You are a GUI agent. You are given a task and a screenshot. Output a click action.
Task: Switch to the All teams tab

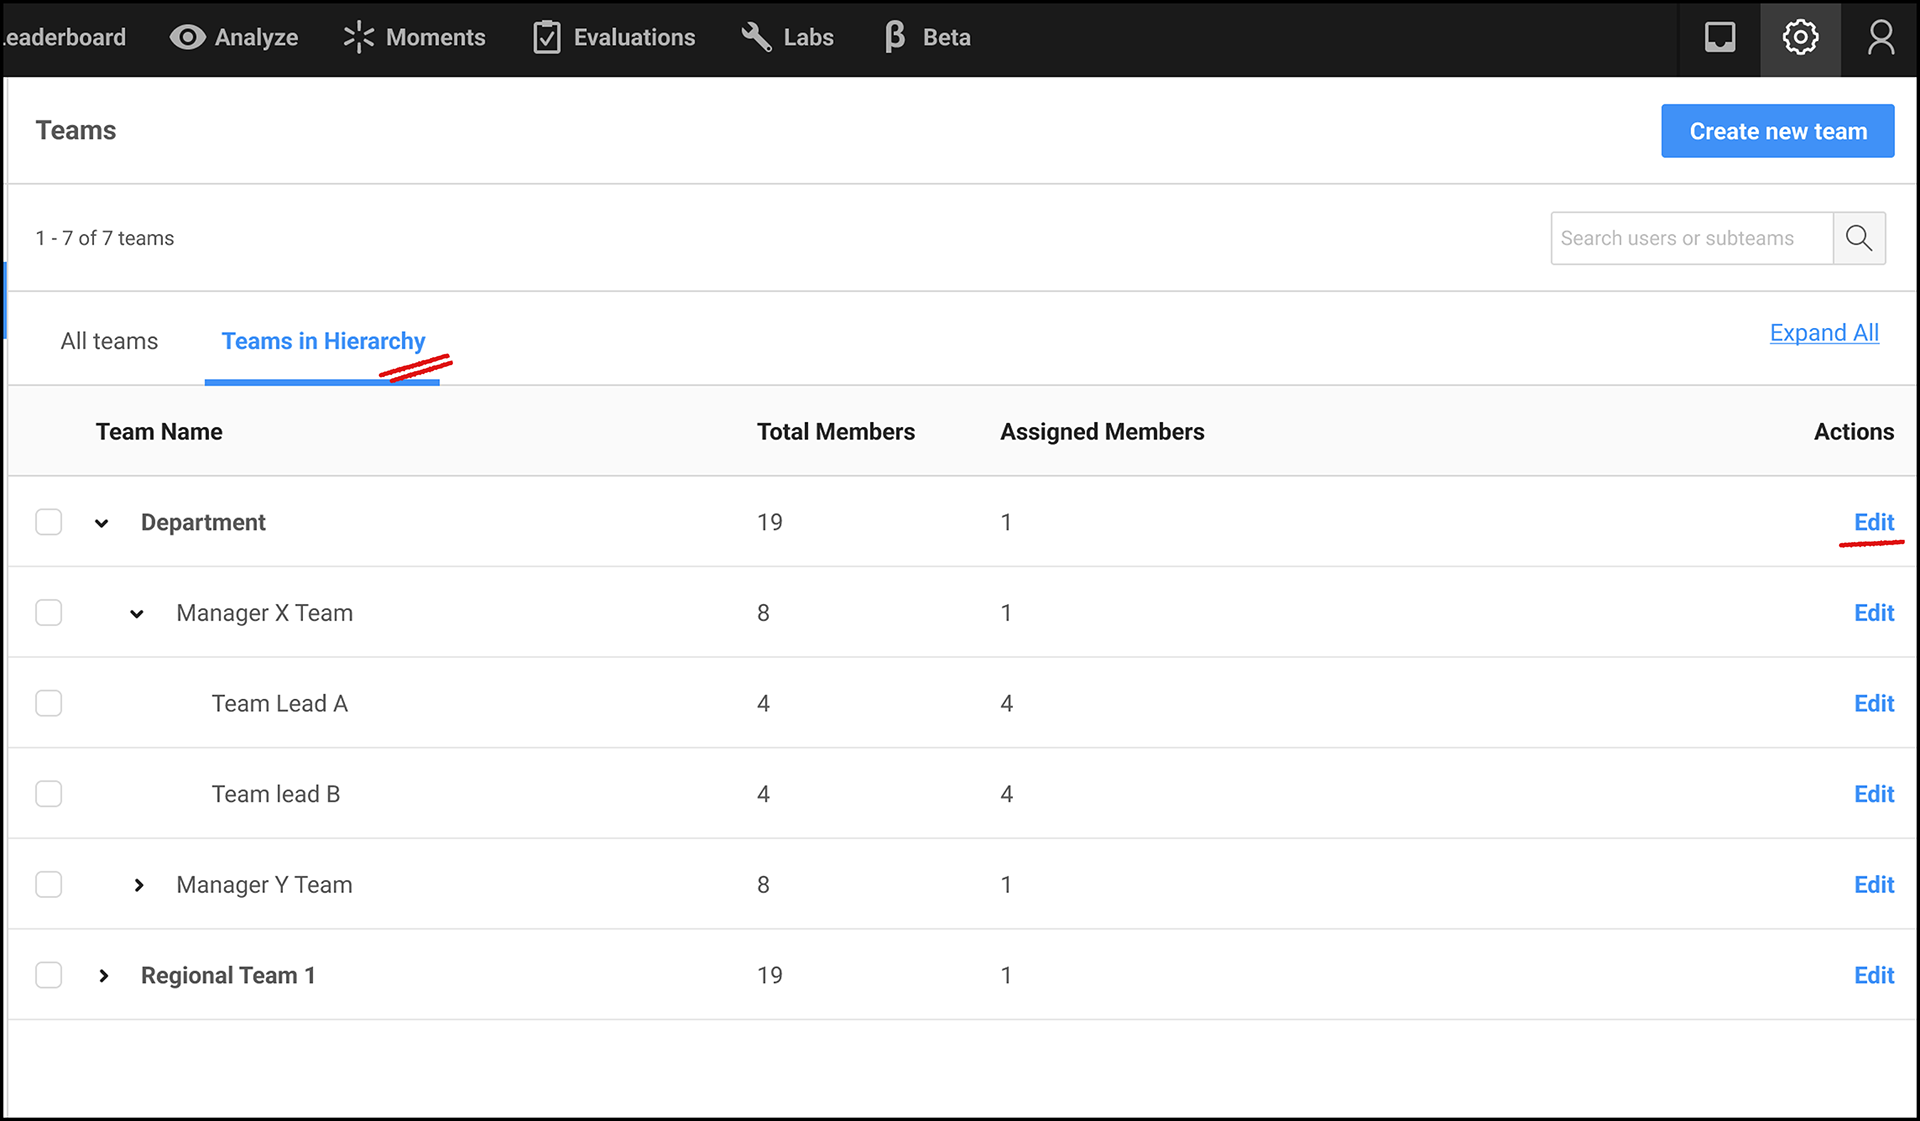(x=109, y=342)
